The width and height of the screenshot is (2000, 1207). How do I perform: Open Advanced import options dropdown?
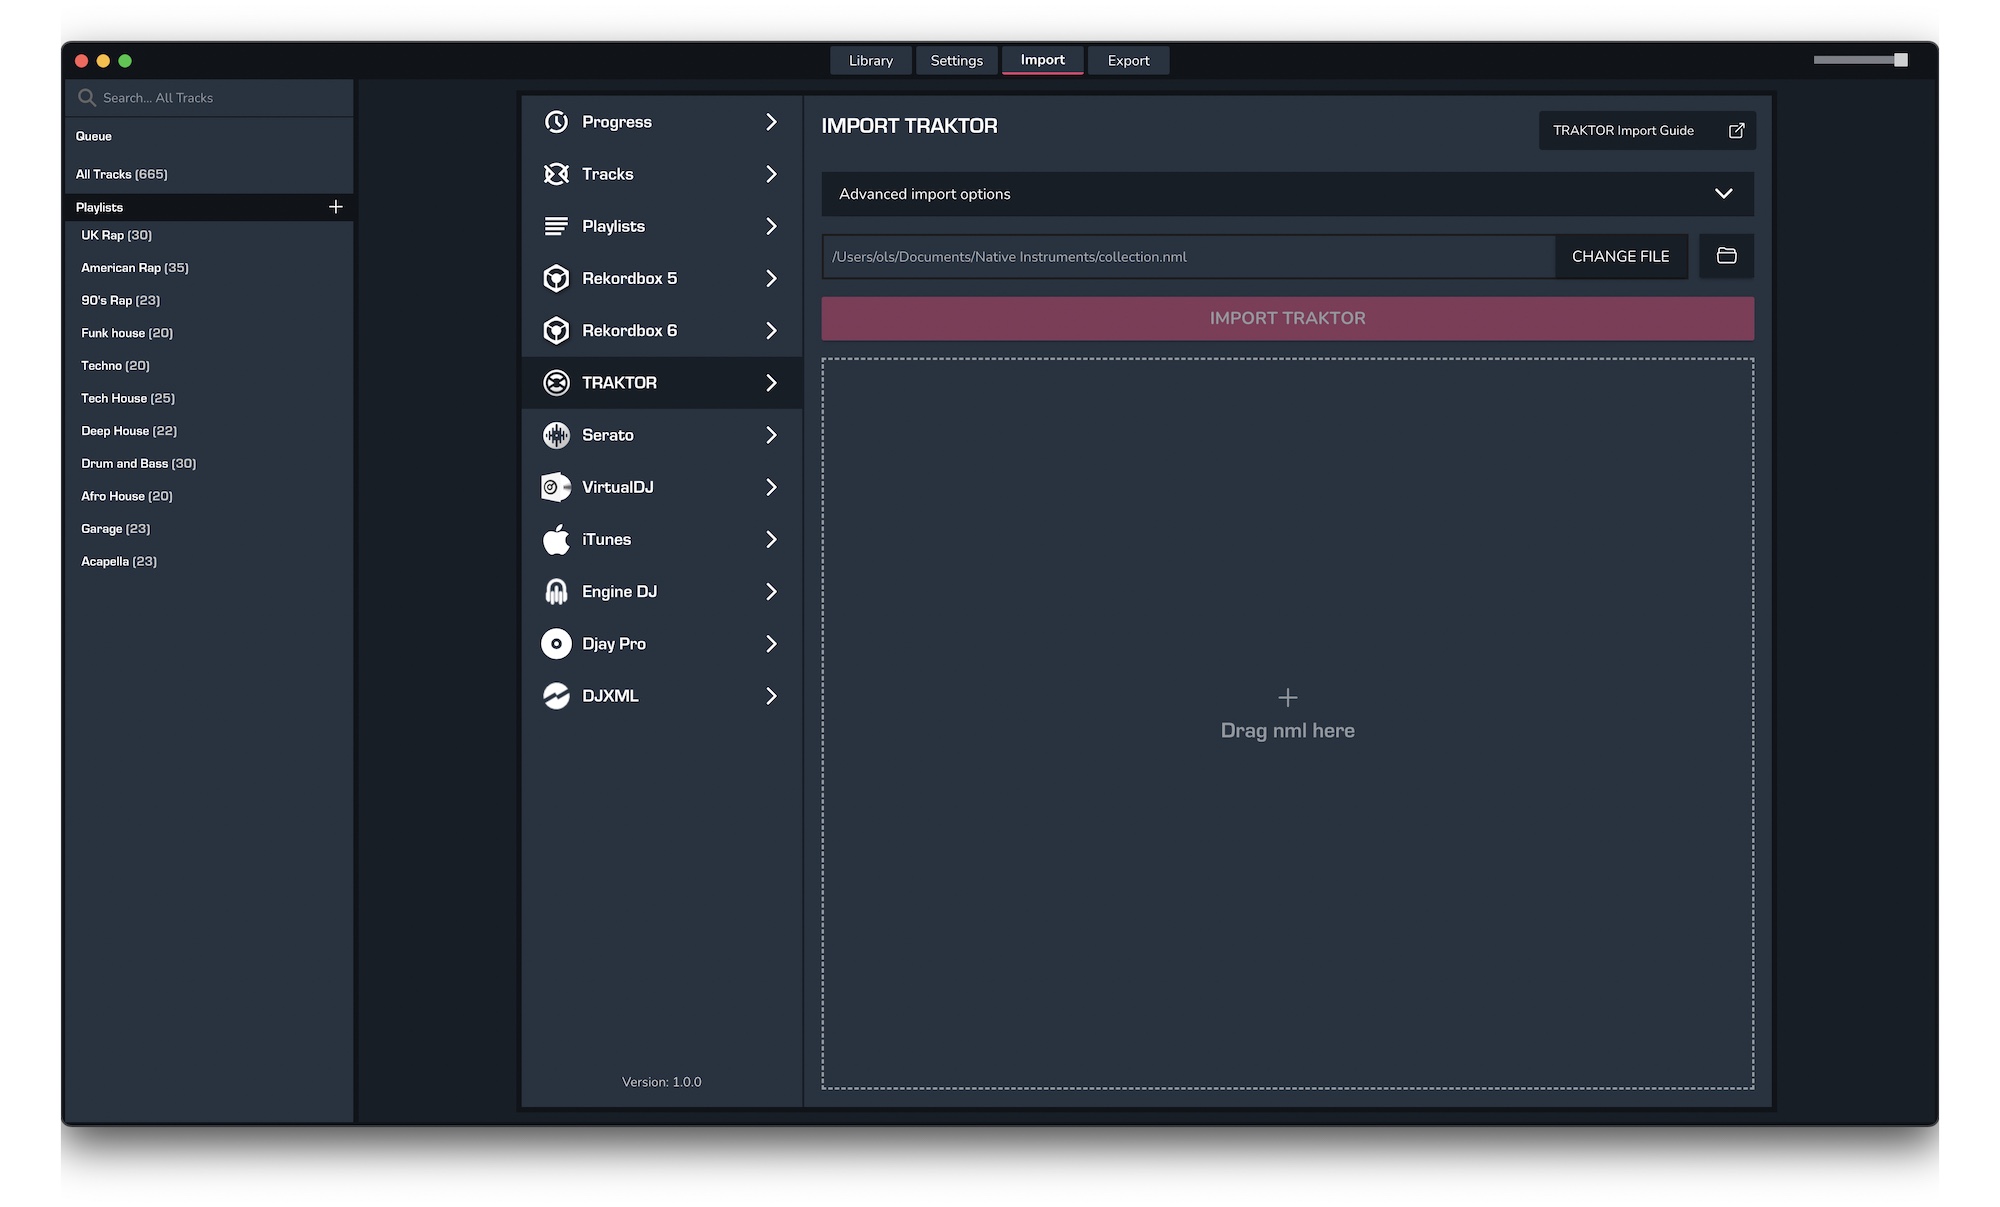tap(1288, 194)
